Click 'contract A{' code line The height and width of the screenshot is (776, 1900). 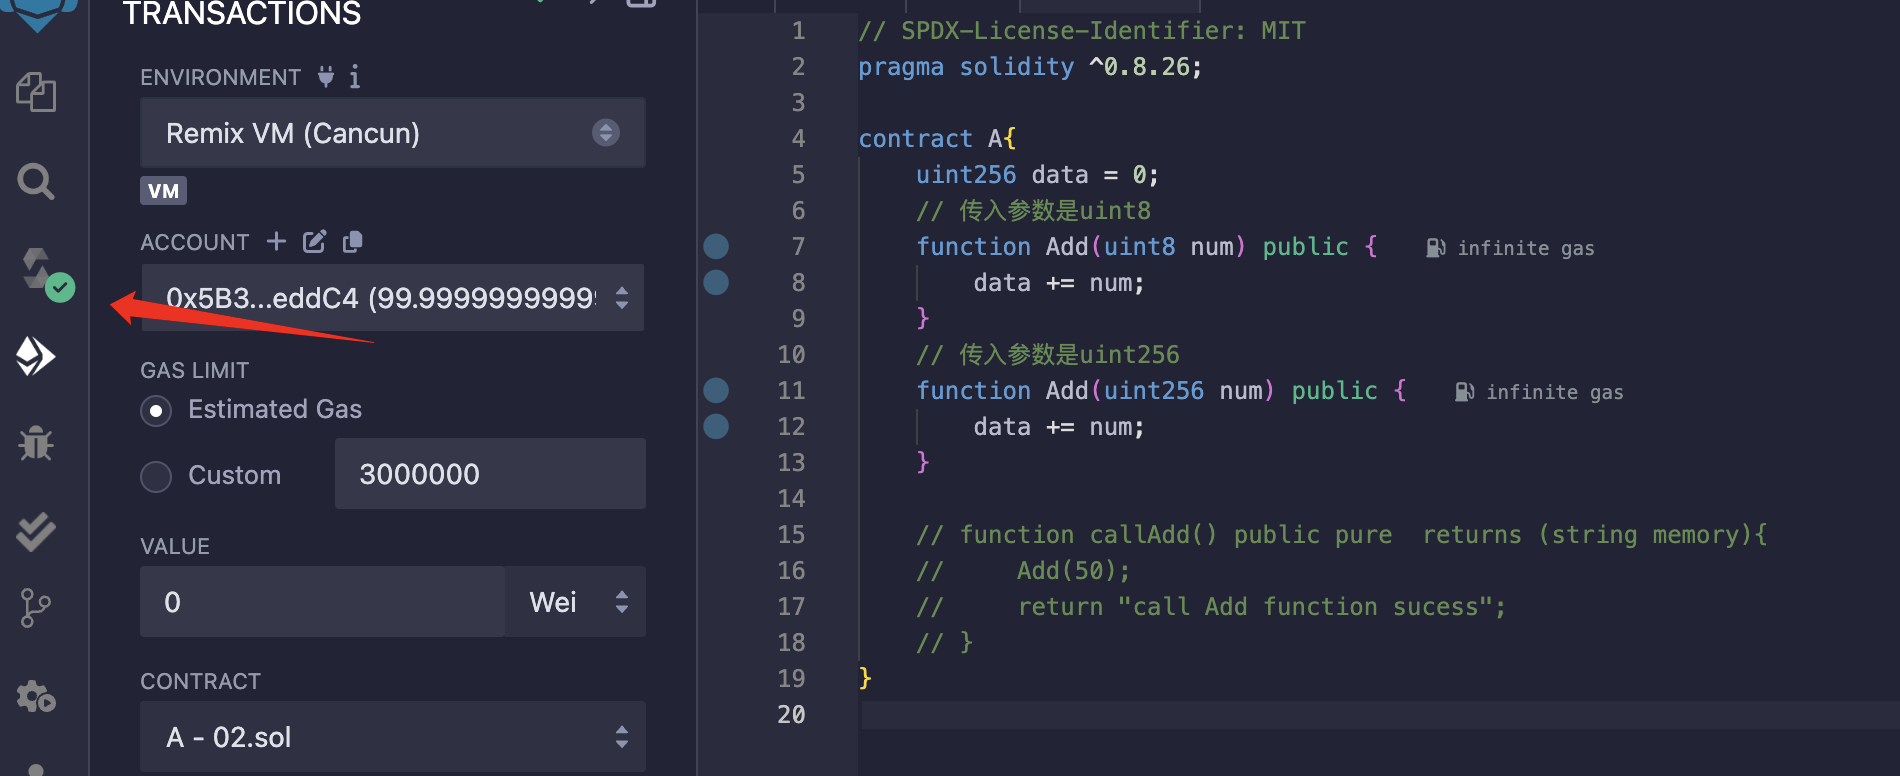tap(937, 139)
